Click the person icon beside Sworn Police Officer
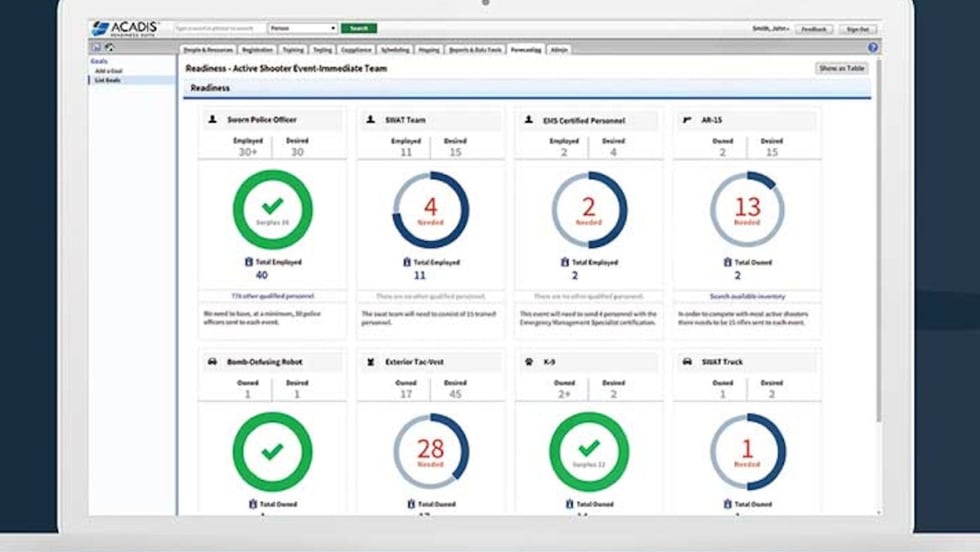 tap(212, 120)
